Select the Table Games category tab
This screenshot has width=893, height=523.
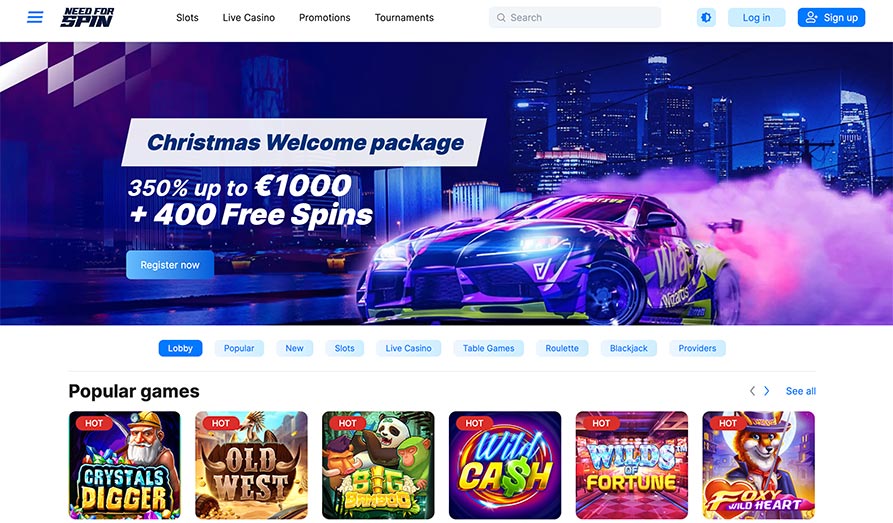click(489, 348)
